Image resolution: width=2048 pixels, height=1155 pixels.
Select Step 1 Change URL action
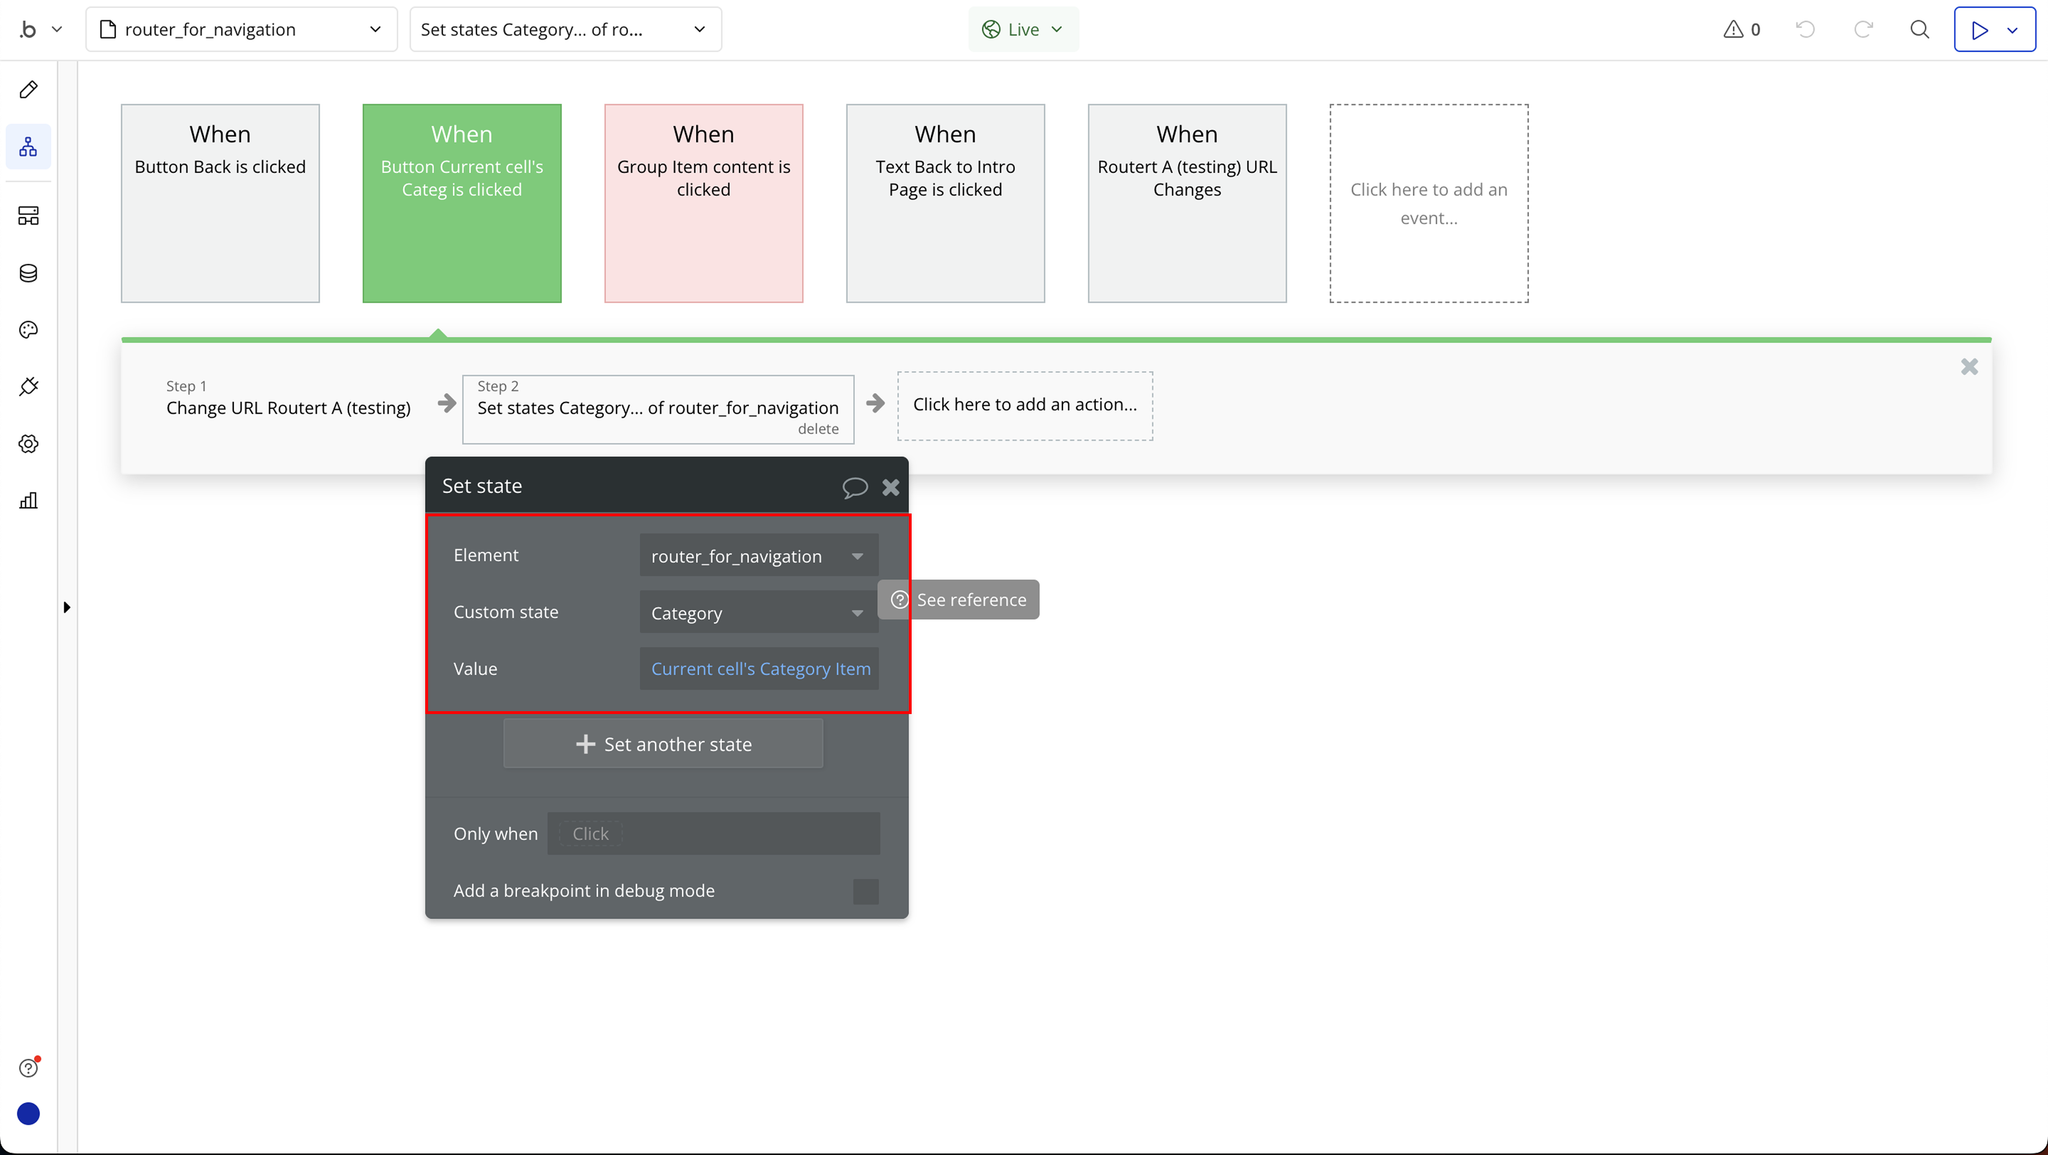point(288,399)
